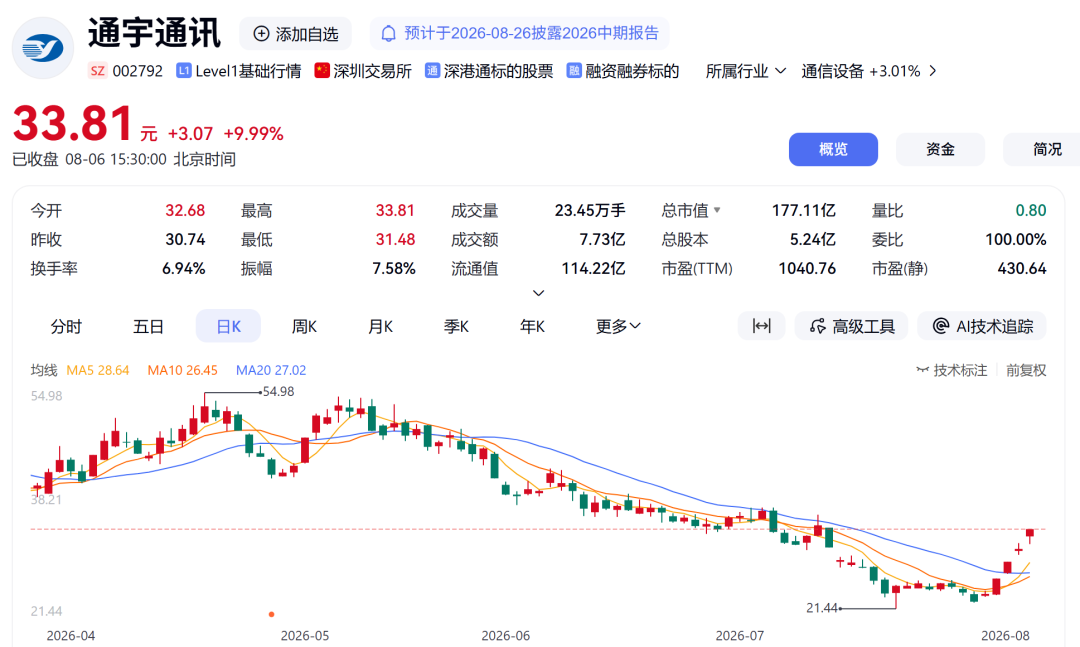Click the chart width expand icon button

coord(761,326)
